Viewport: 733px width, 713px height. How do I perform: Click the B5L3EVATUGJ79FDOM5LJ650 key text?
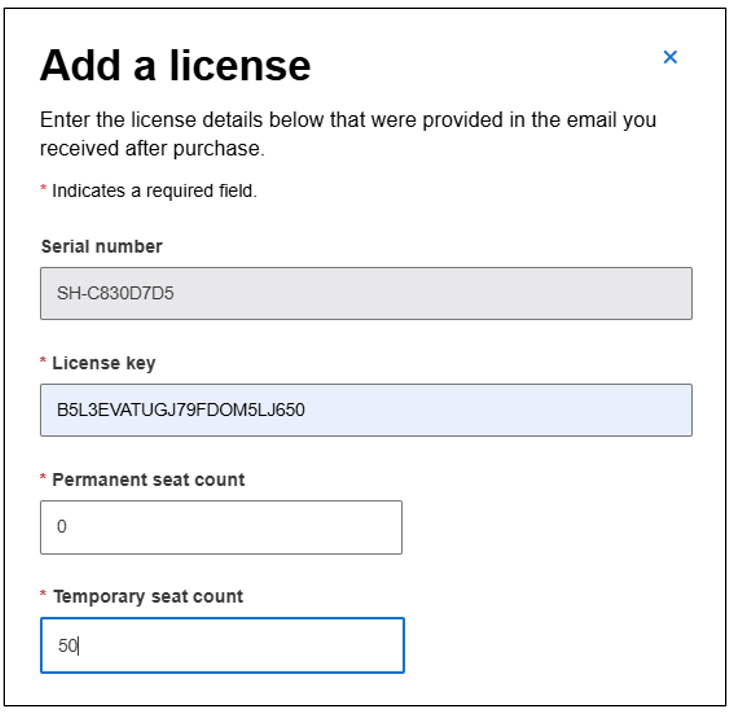(x=180, y=410)
